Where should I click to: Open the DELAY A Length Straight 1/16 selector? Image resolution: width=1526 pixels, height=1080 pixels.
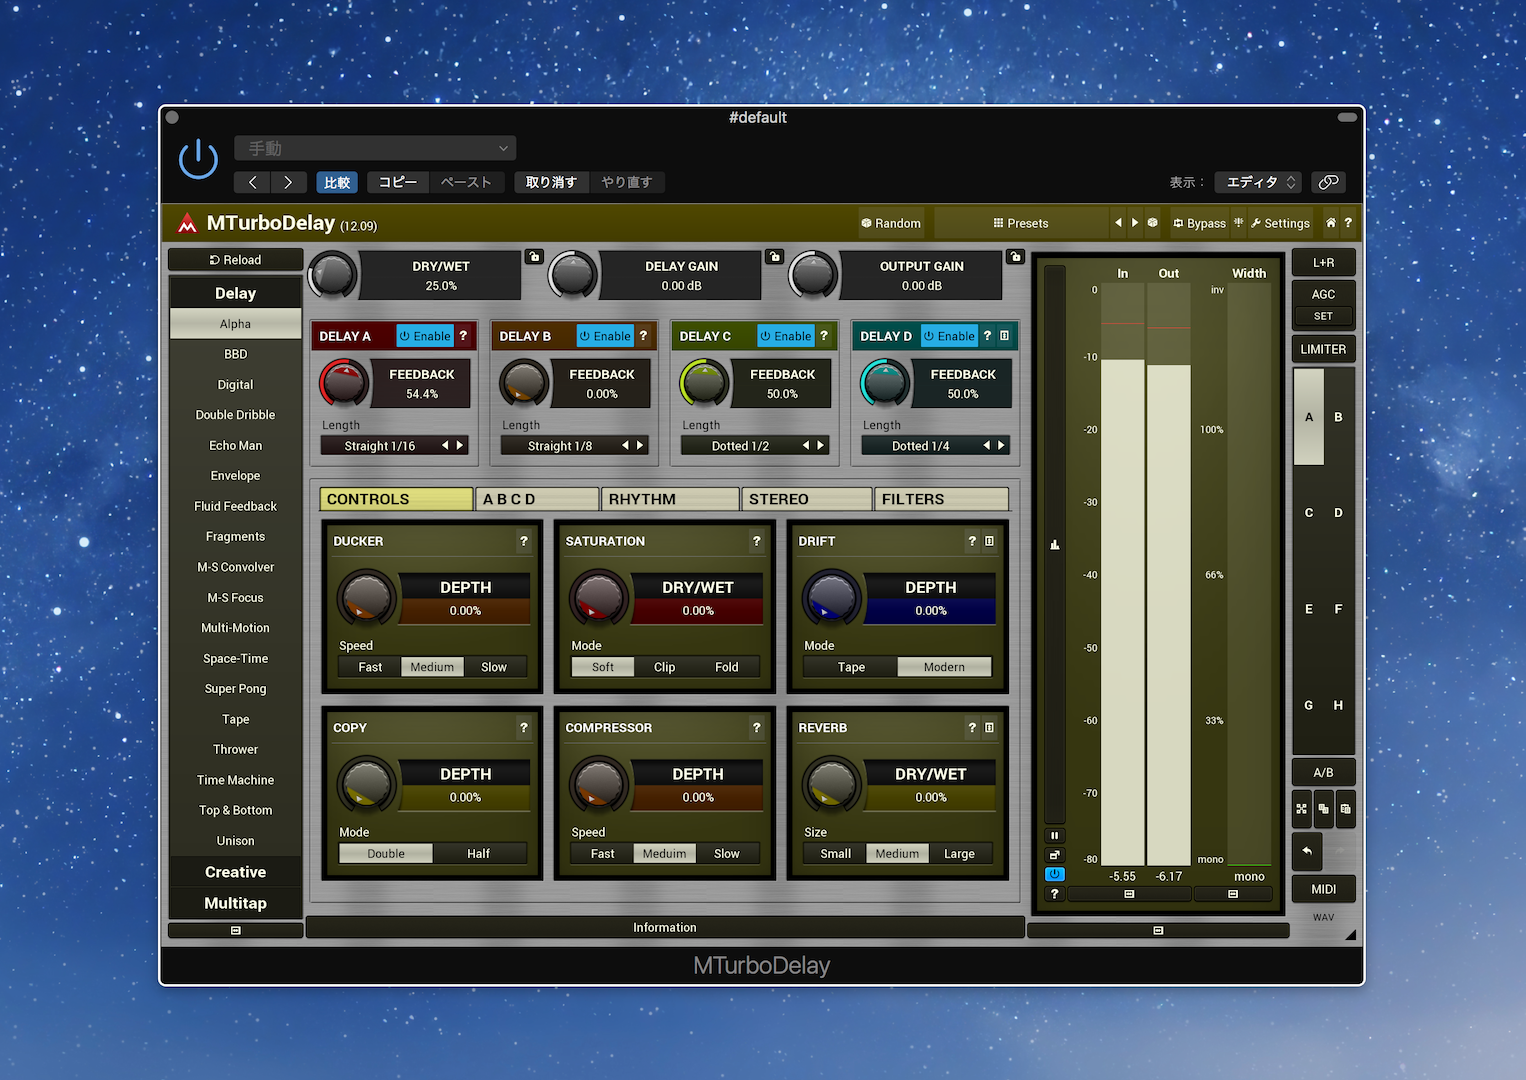(x=380, y=446)
